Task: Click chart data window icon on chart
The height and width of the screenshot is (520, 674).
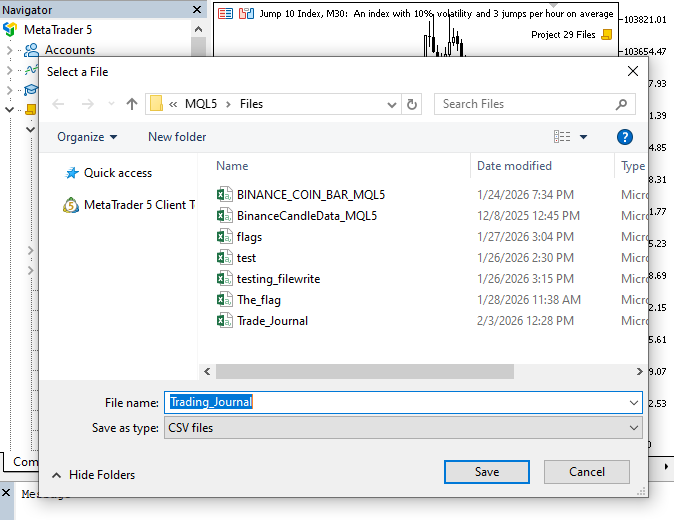Action: coord(225,13)
